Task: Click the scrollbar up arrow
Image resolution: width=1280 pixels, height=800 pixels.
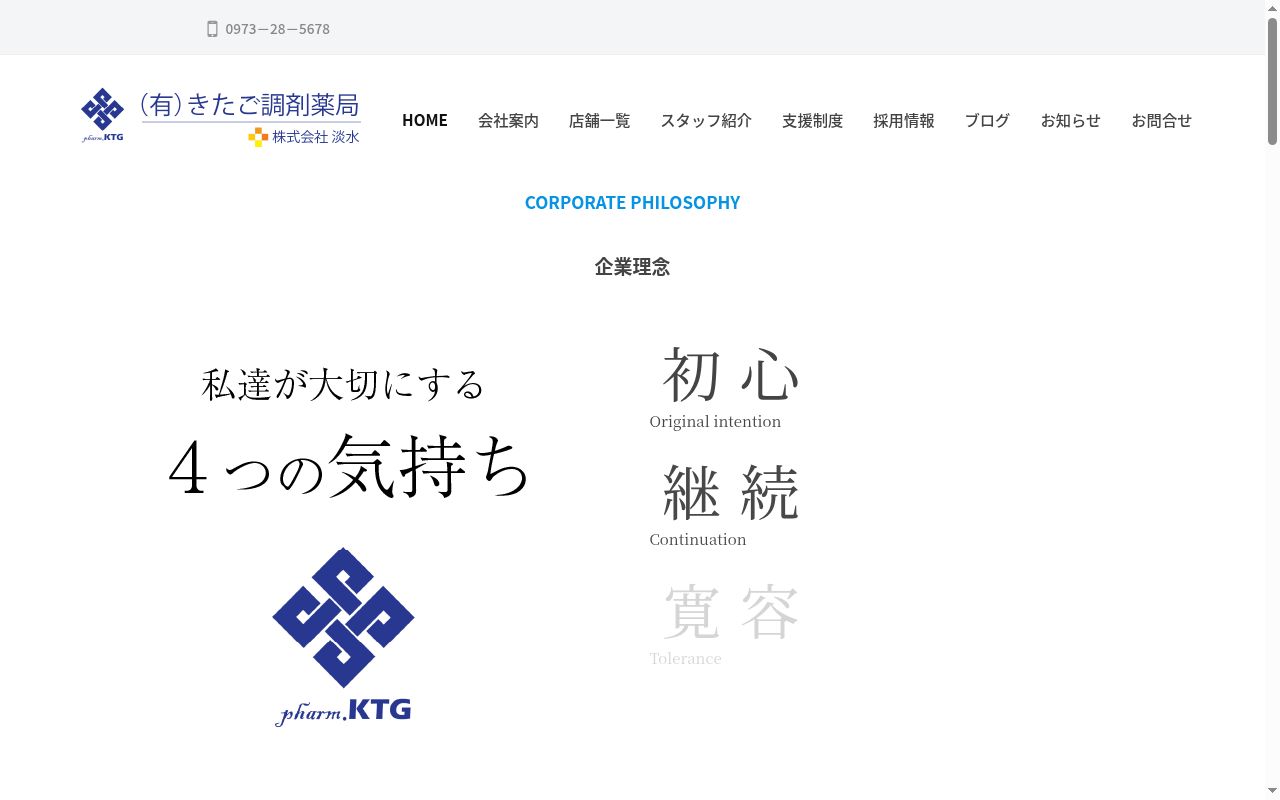Action: [x=1272, y=7]
